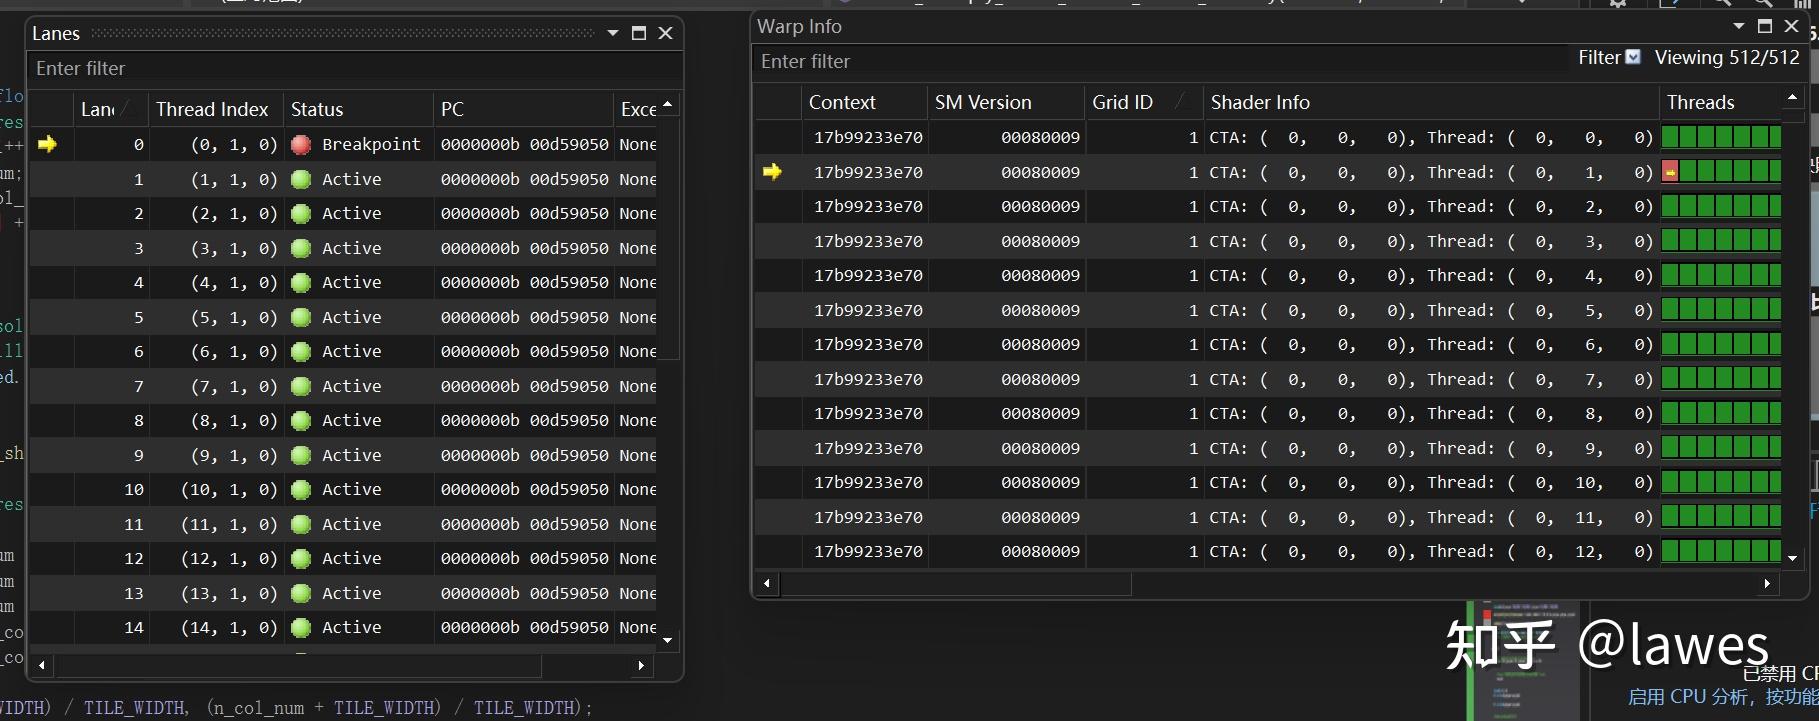Sort lanes by the Status column header
1819x721 pixels.
317,109
